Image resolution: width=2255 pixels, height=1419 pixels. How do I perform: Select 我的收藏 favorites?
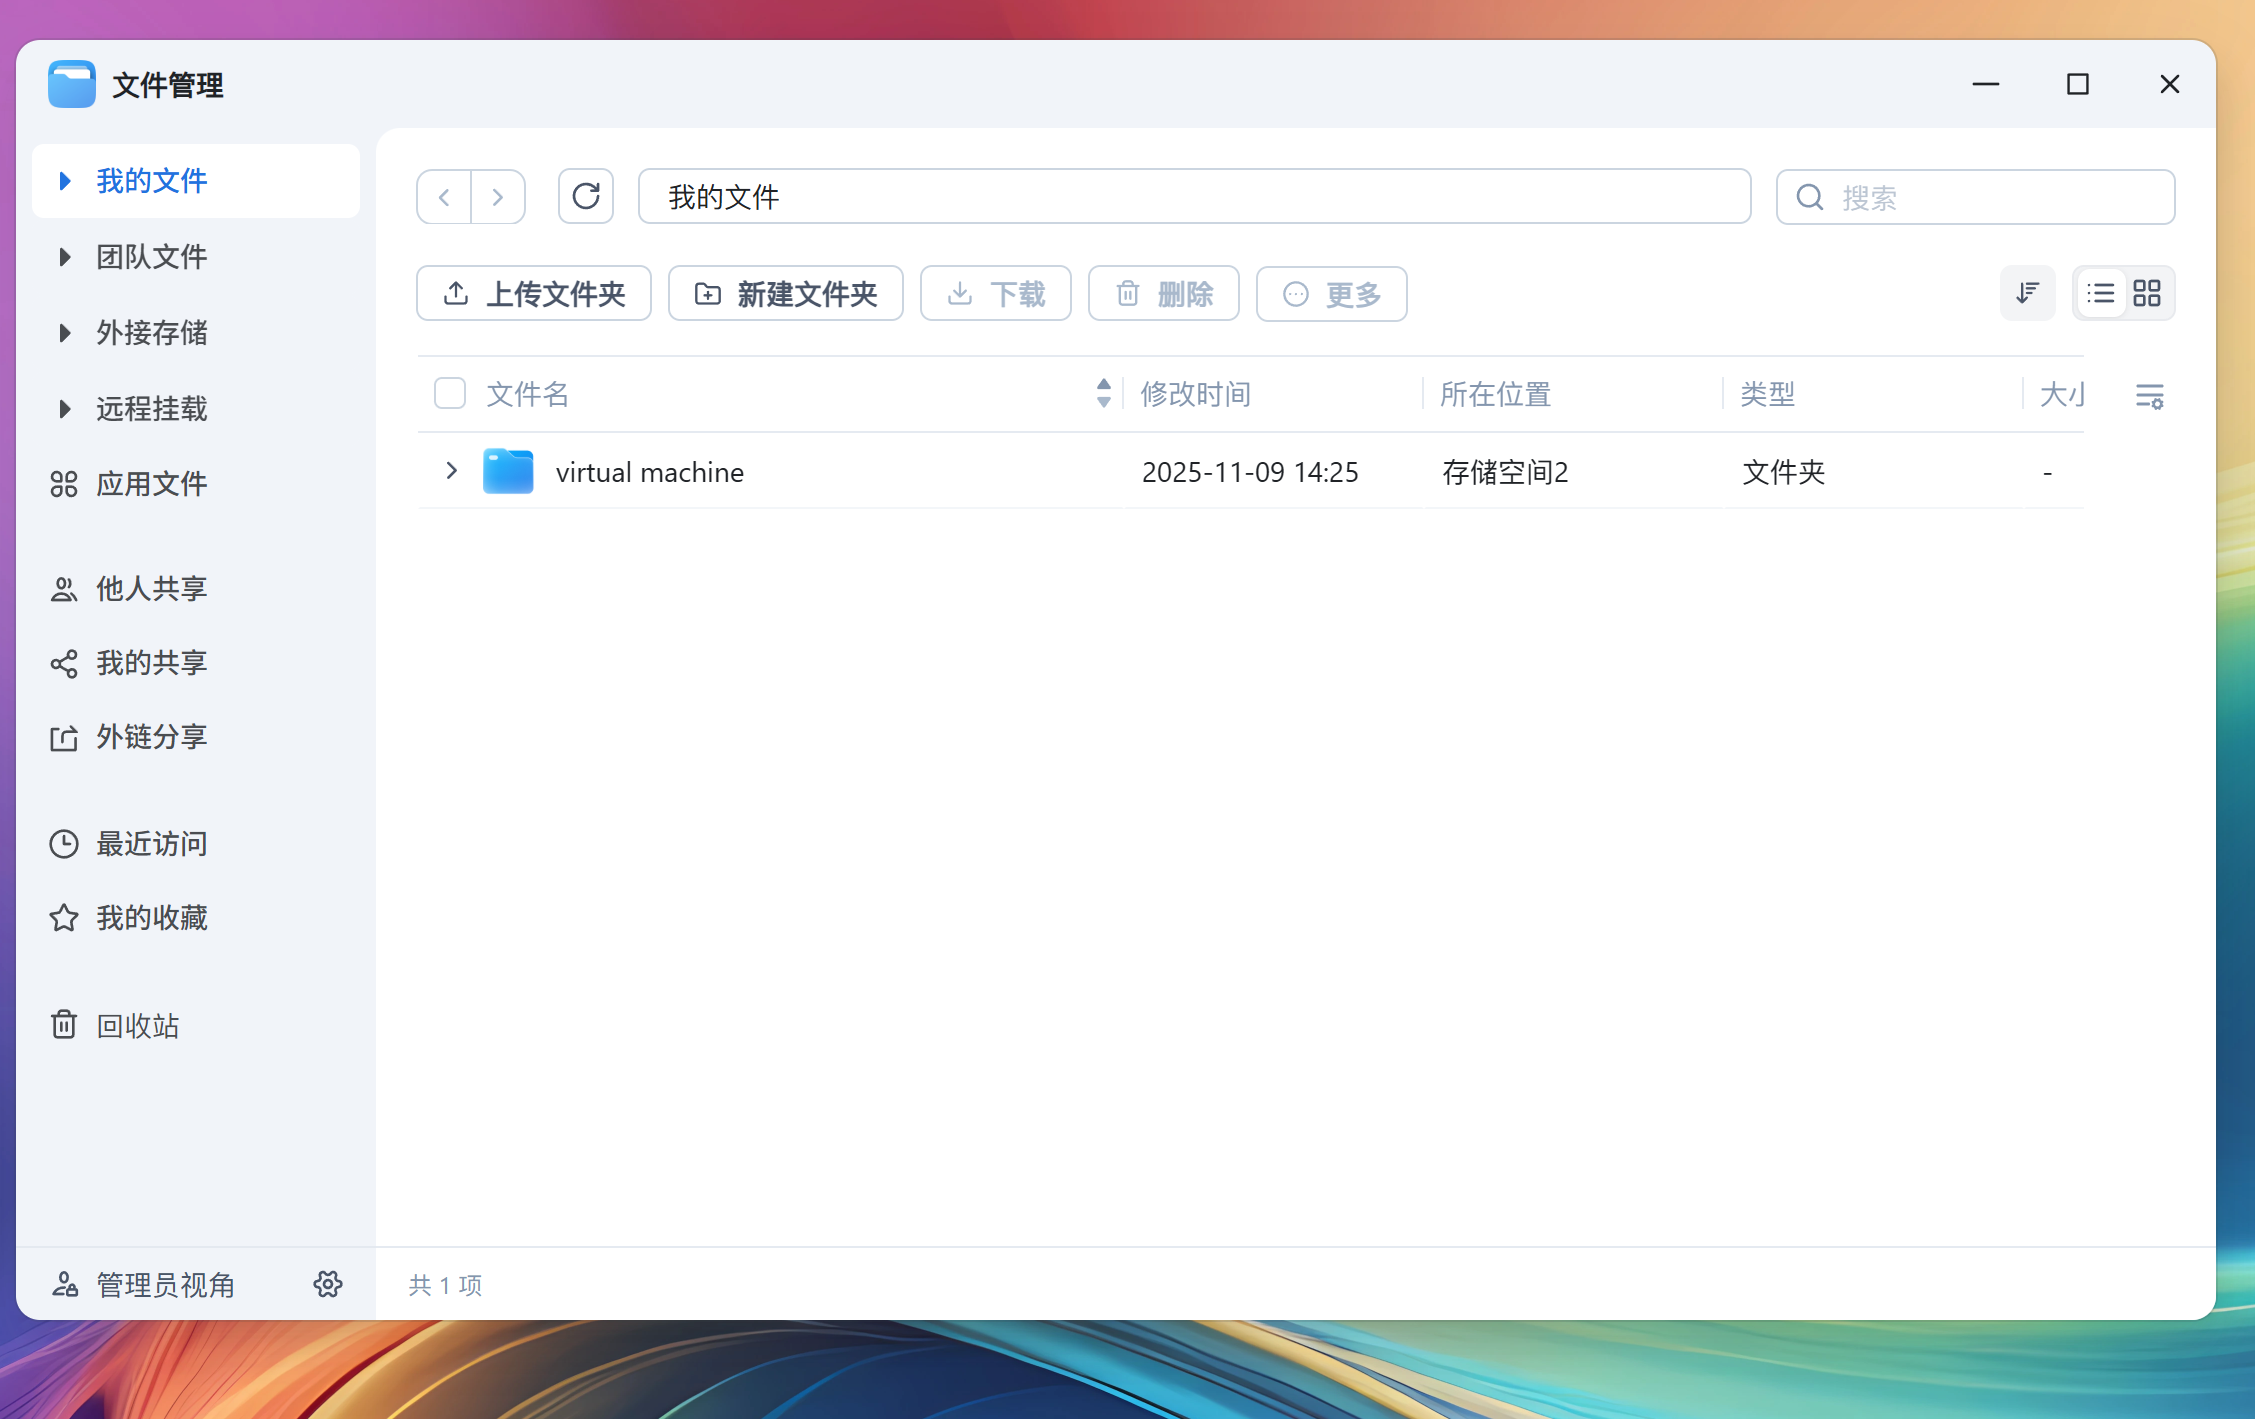(150, 918)
